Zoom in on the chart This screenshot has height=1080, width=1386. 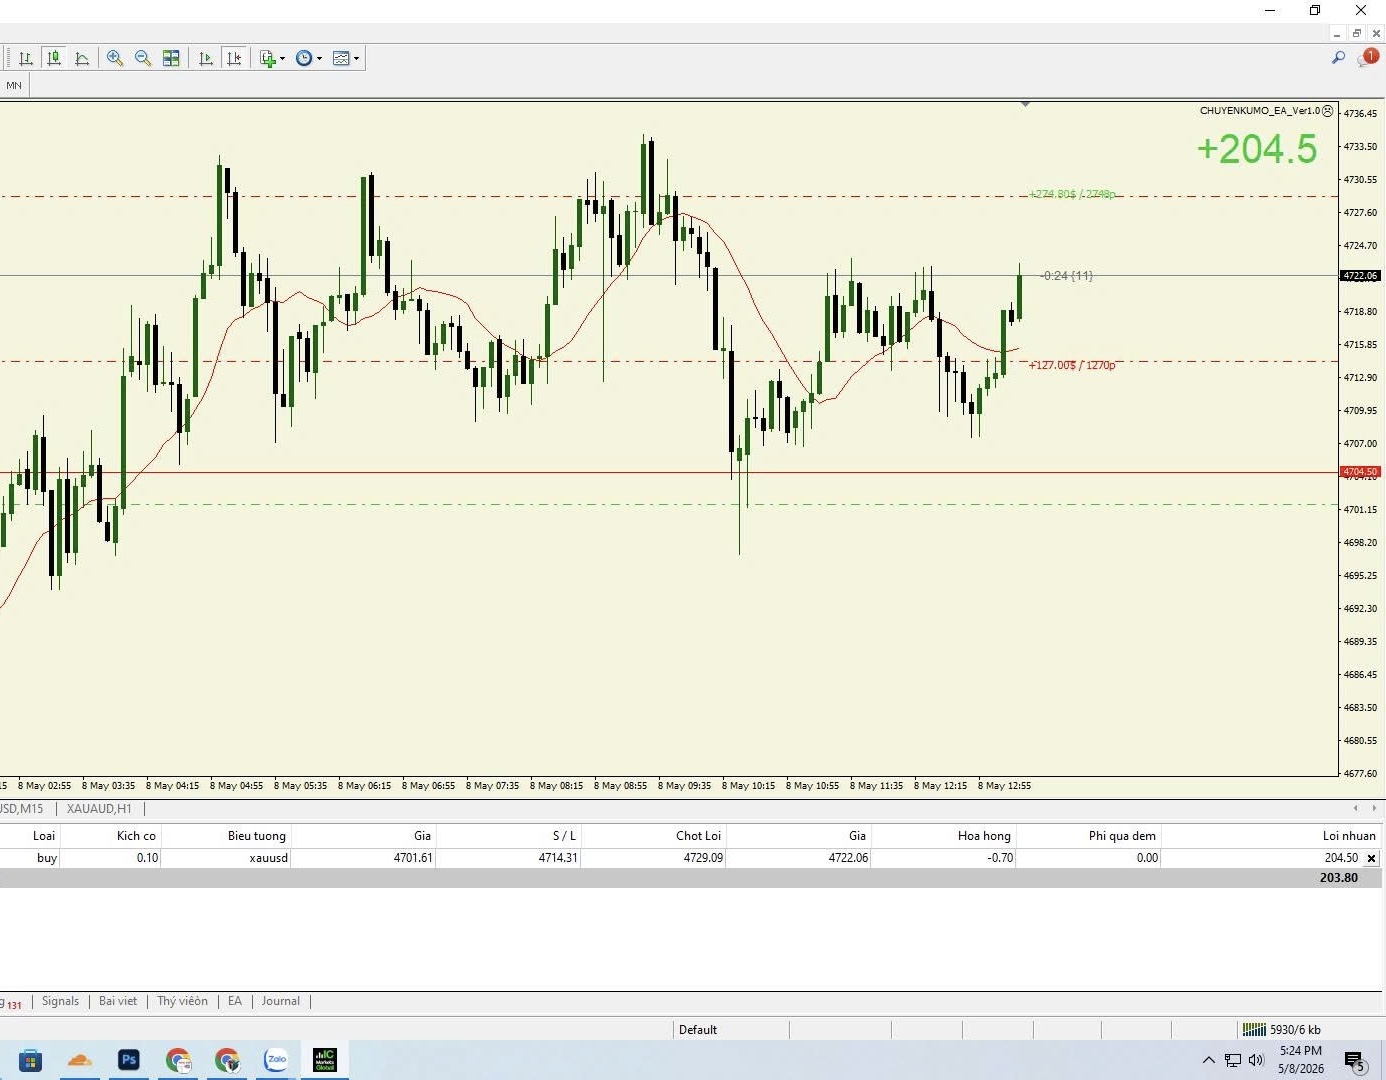[x=115, y=58]
